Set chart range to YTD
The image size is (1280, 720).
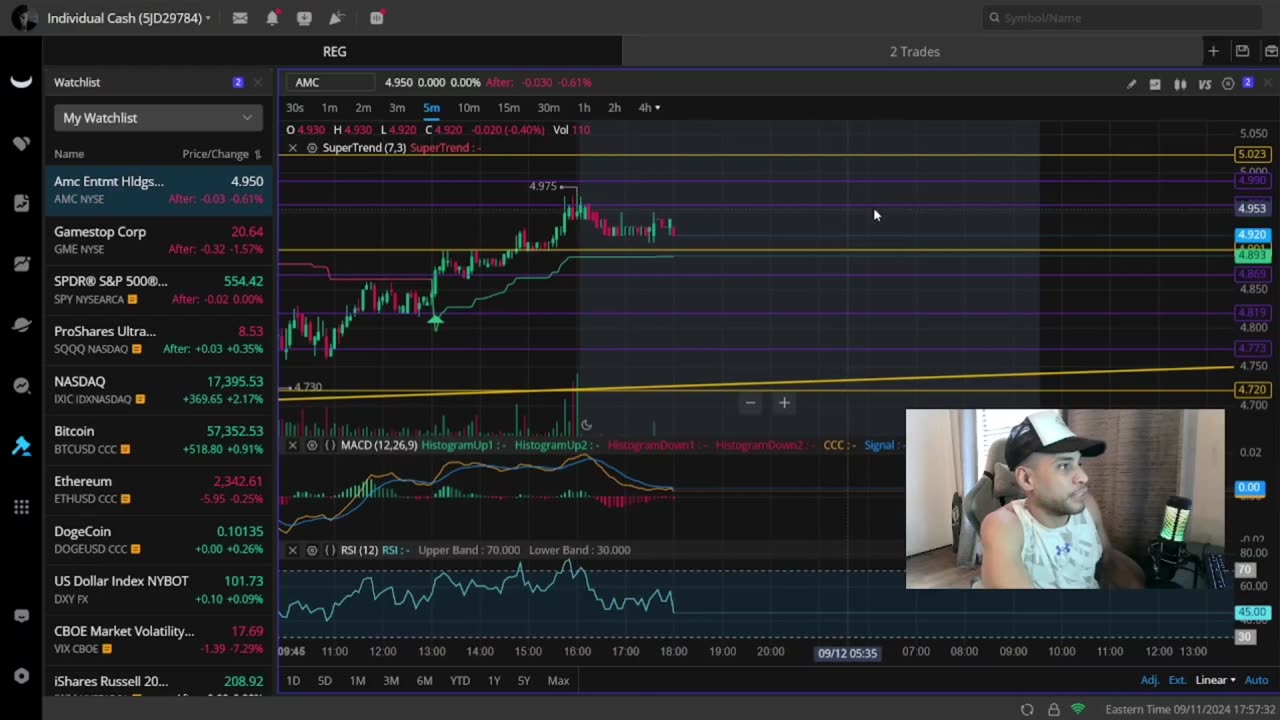(459, 681)
